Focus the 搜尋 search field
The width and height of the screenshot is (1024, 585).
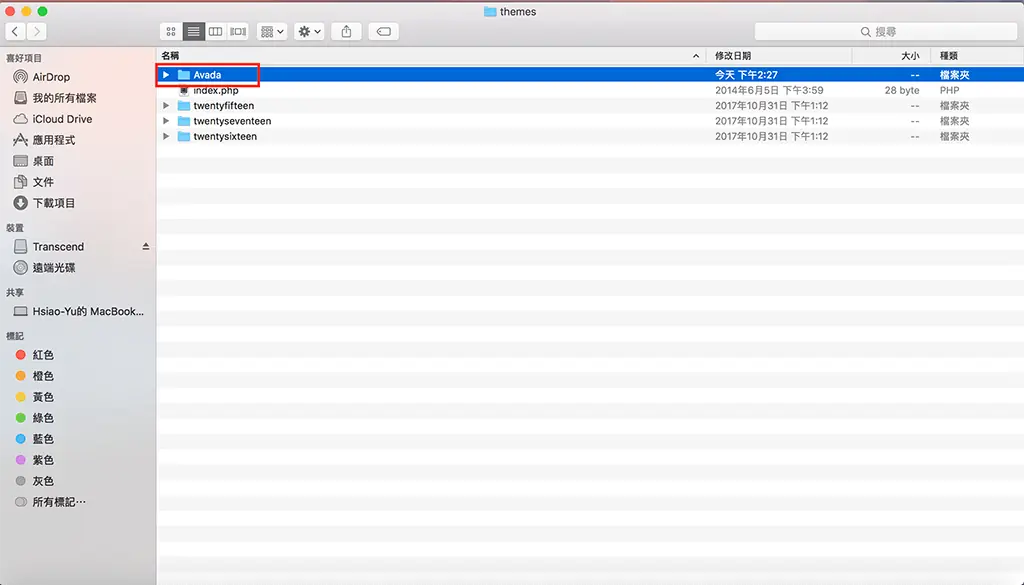point(886,31)
